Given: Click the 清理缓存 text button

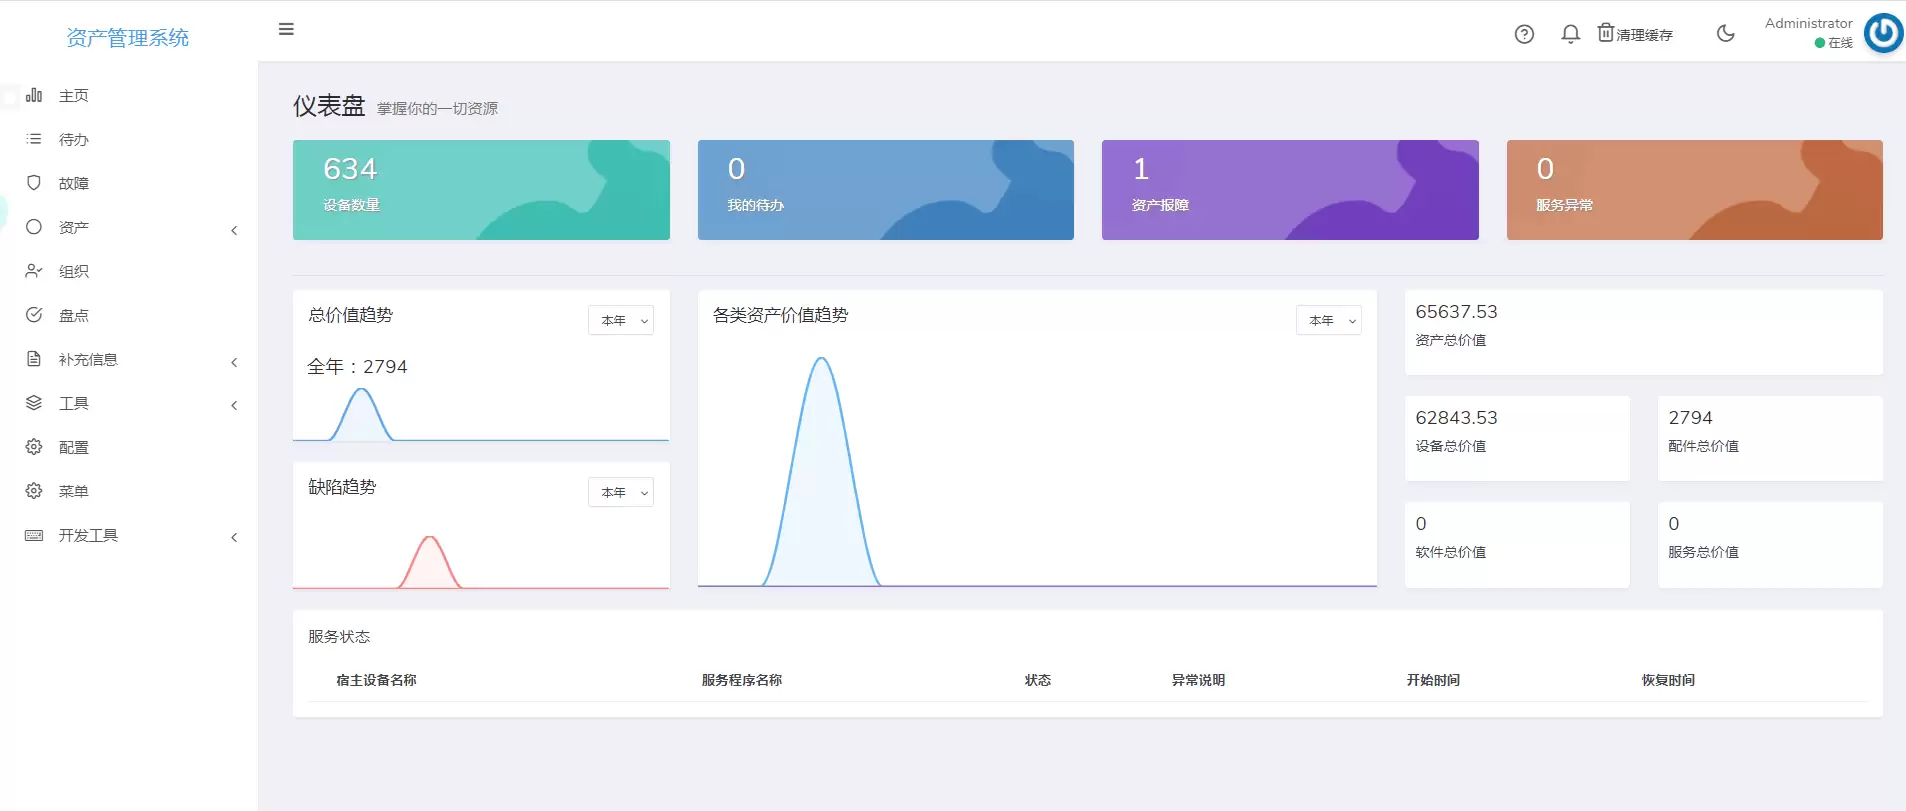Looking at the screenshot, I should point(1645,35).
